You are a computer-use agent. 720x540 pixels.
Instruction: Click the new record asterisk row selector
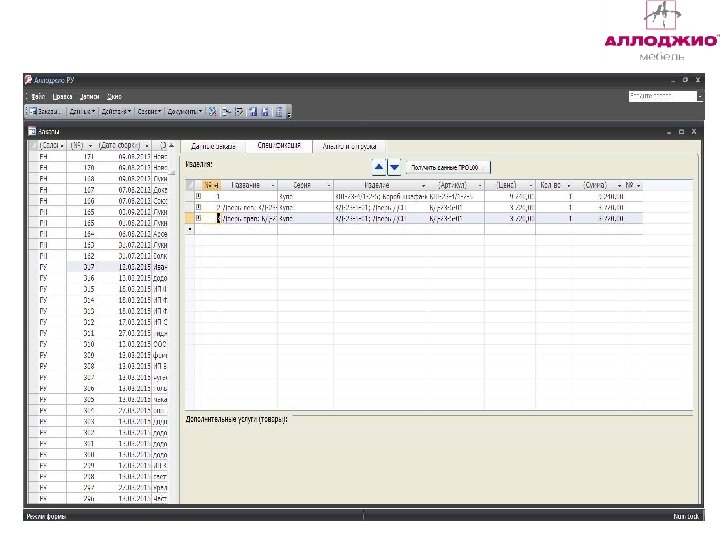190,229
